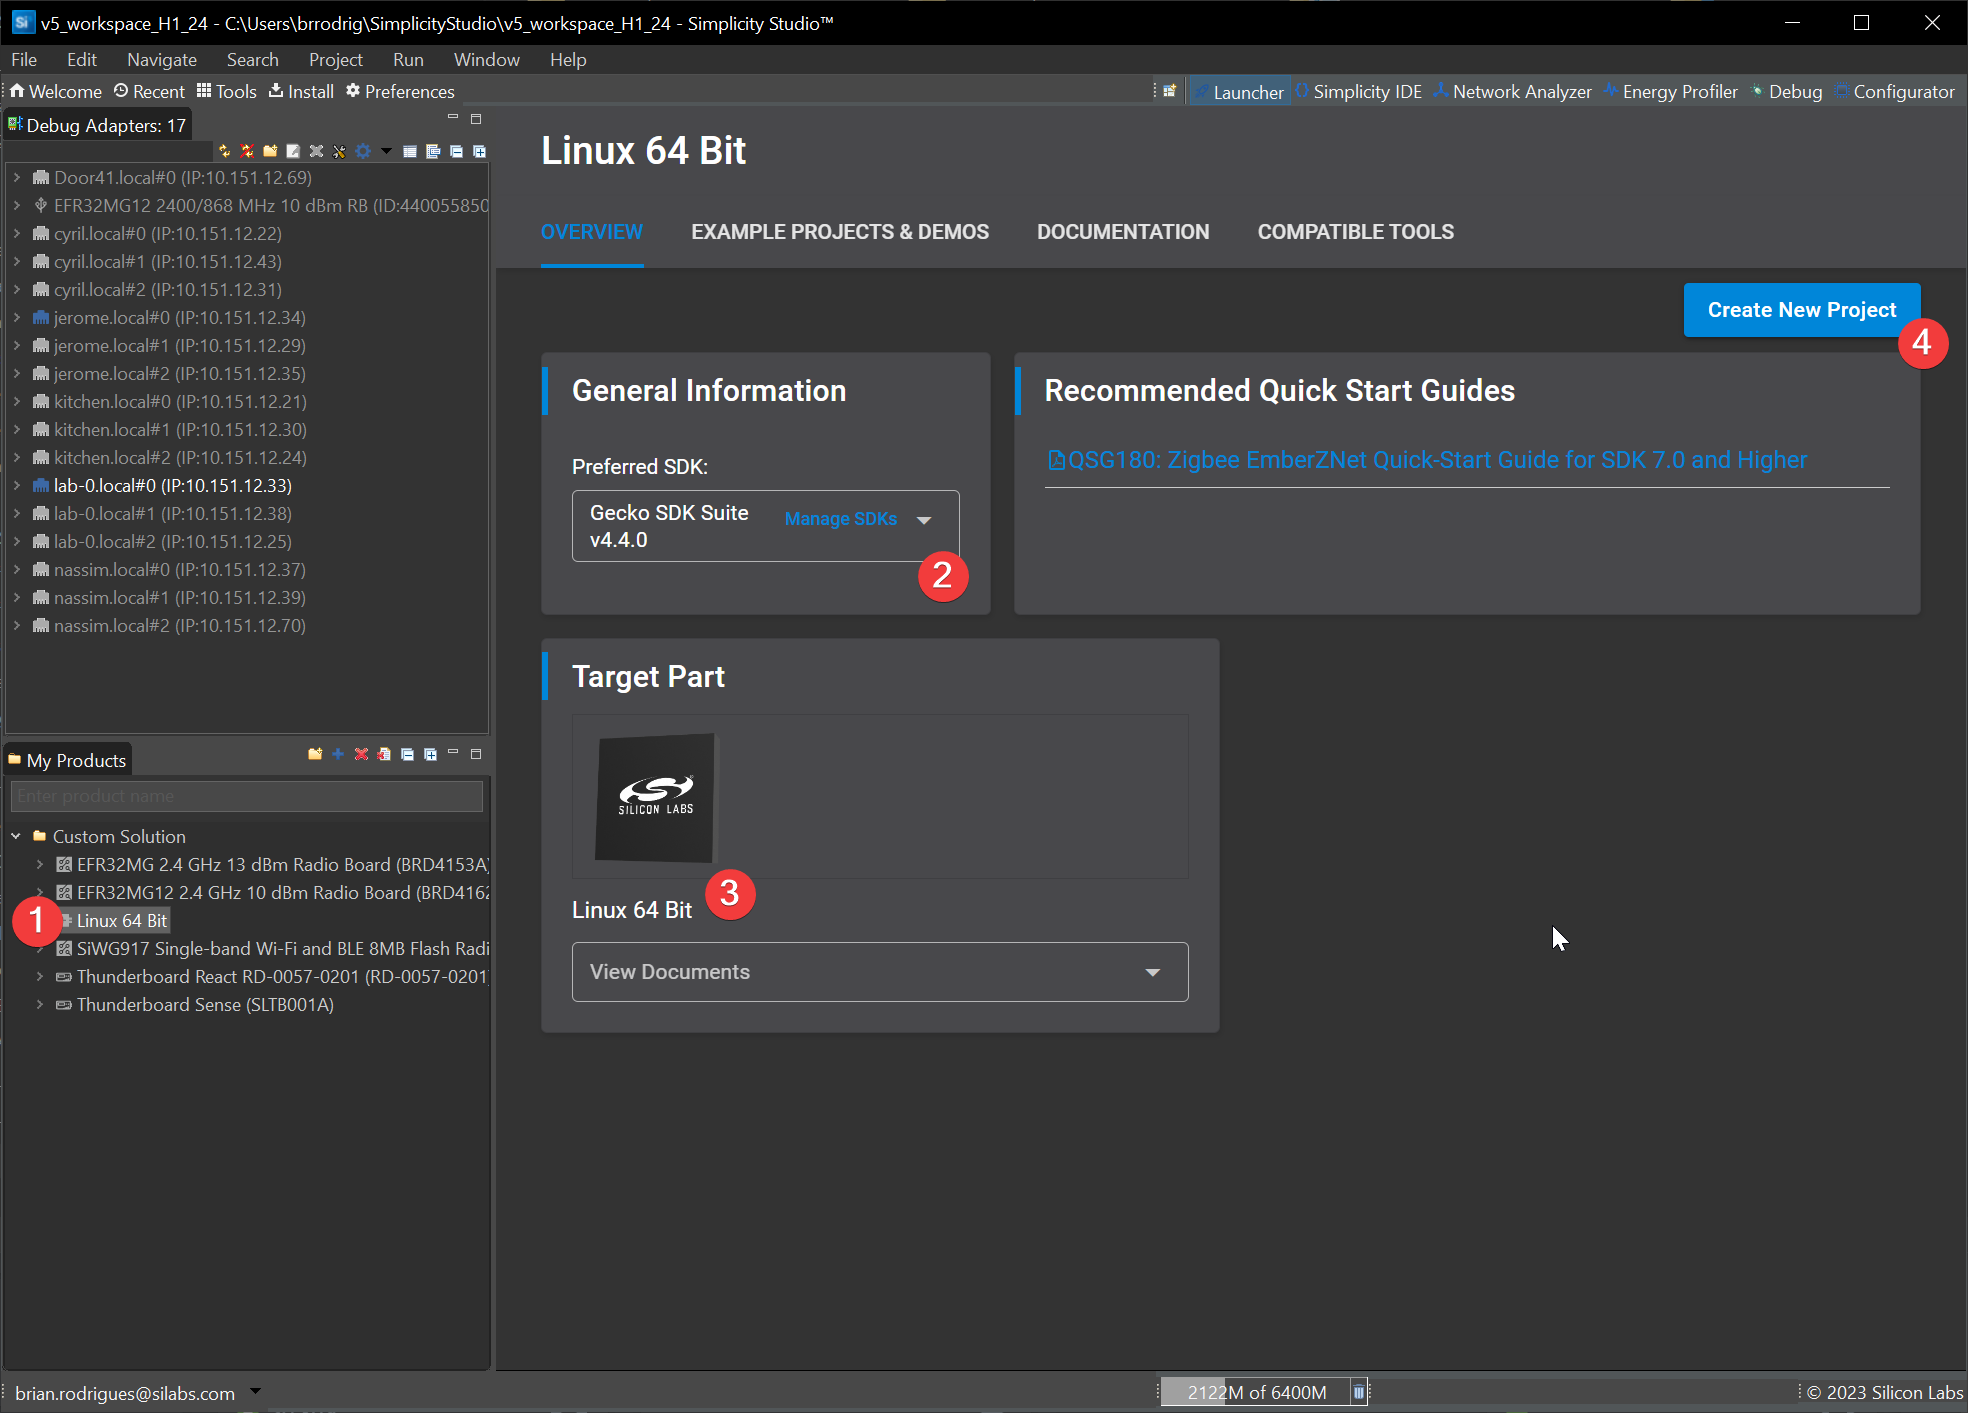Click the red X remove product icon
This screenshot has height=1413, width=1968.
361,754
